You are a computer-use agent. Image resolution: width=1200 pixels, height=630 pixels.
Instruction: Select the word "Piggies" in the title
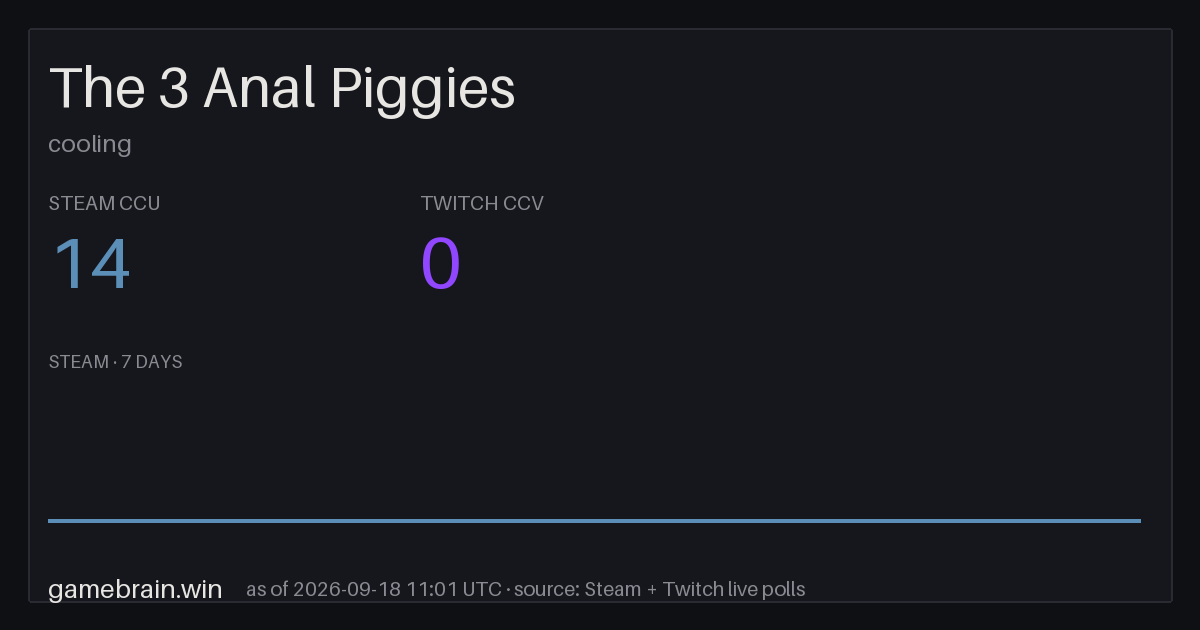pos(423,89)
